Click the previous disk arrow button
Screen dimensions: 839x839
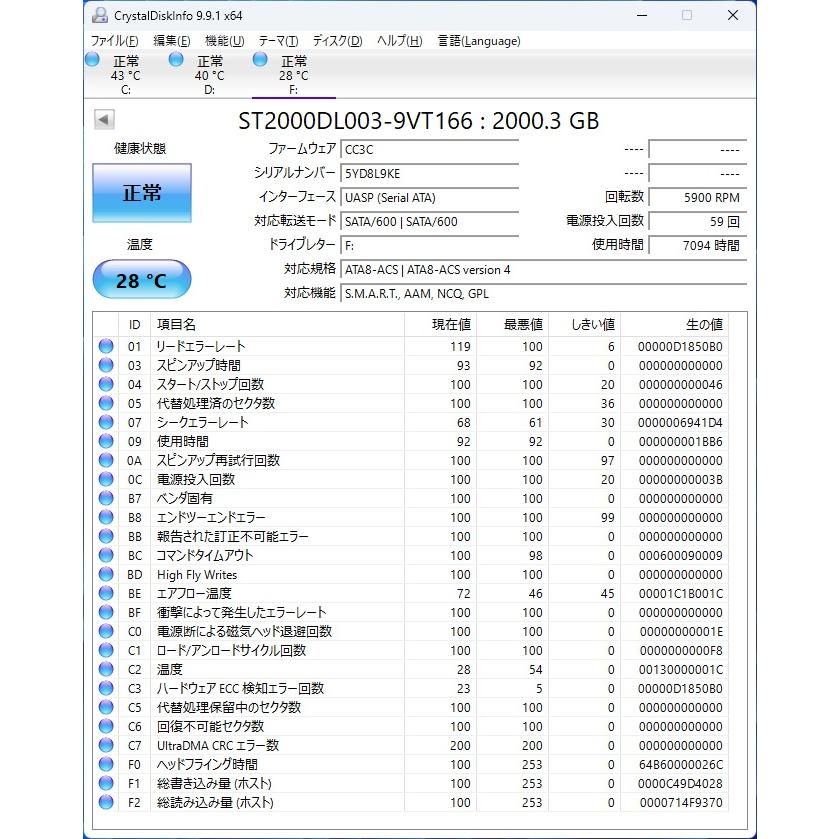(104, 119)
